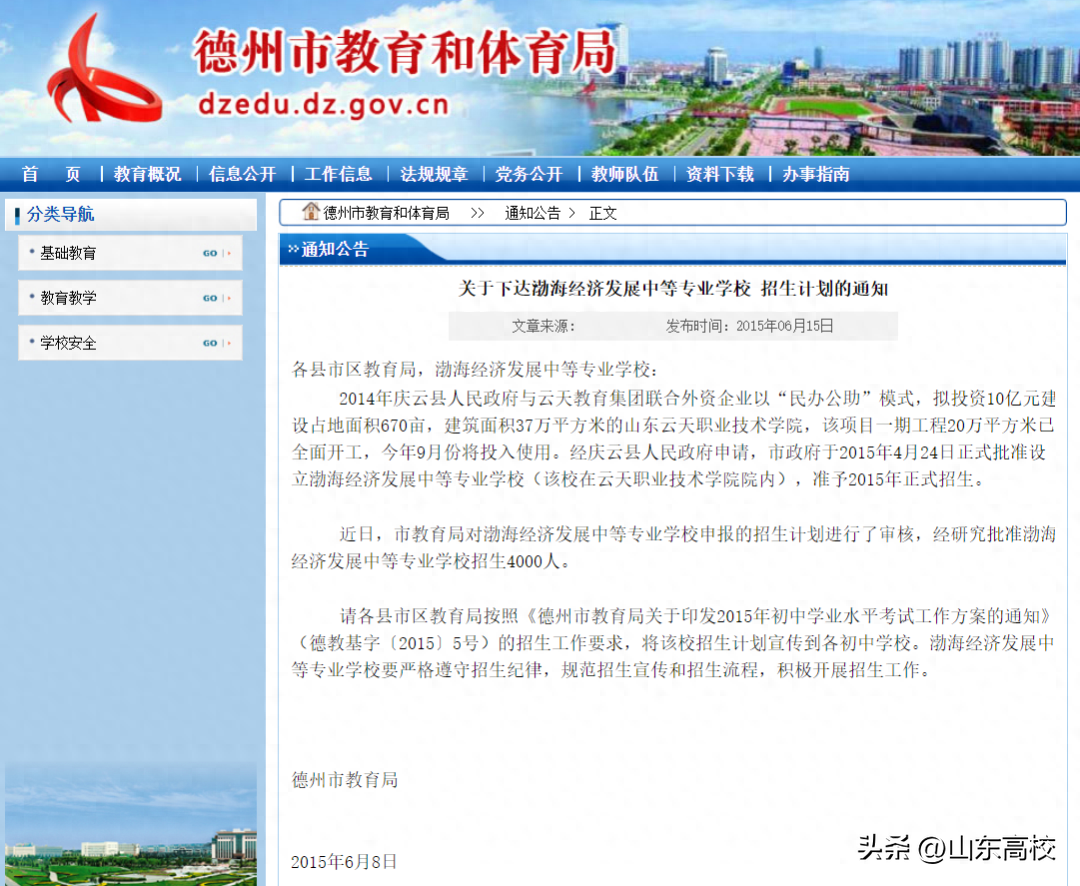Select 信息公开 in navigation bar

pos(242,174)
